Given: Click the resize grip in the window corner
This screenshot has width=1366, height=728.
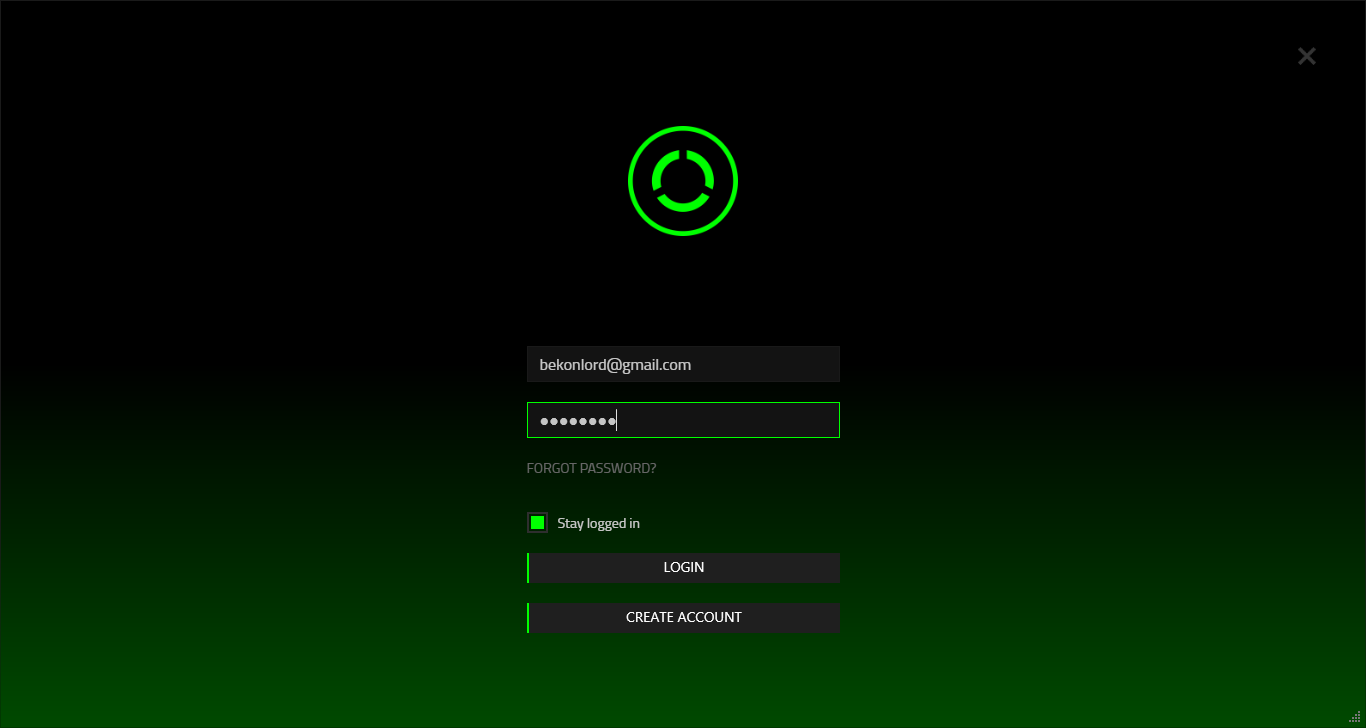Looking at the screenshot, I should point(1354,717).
